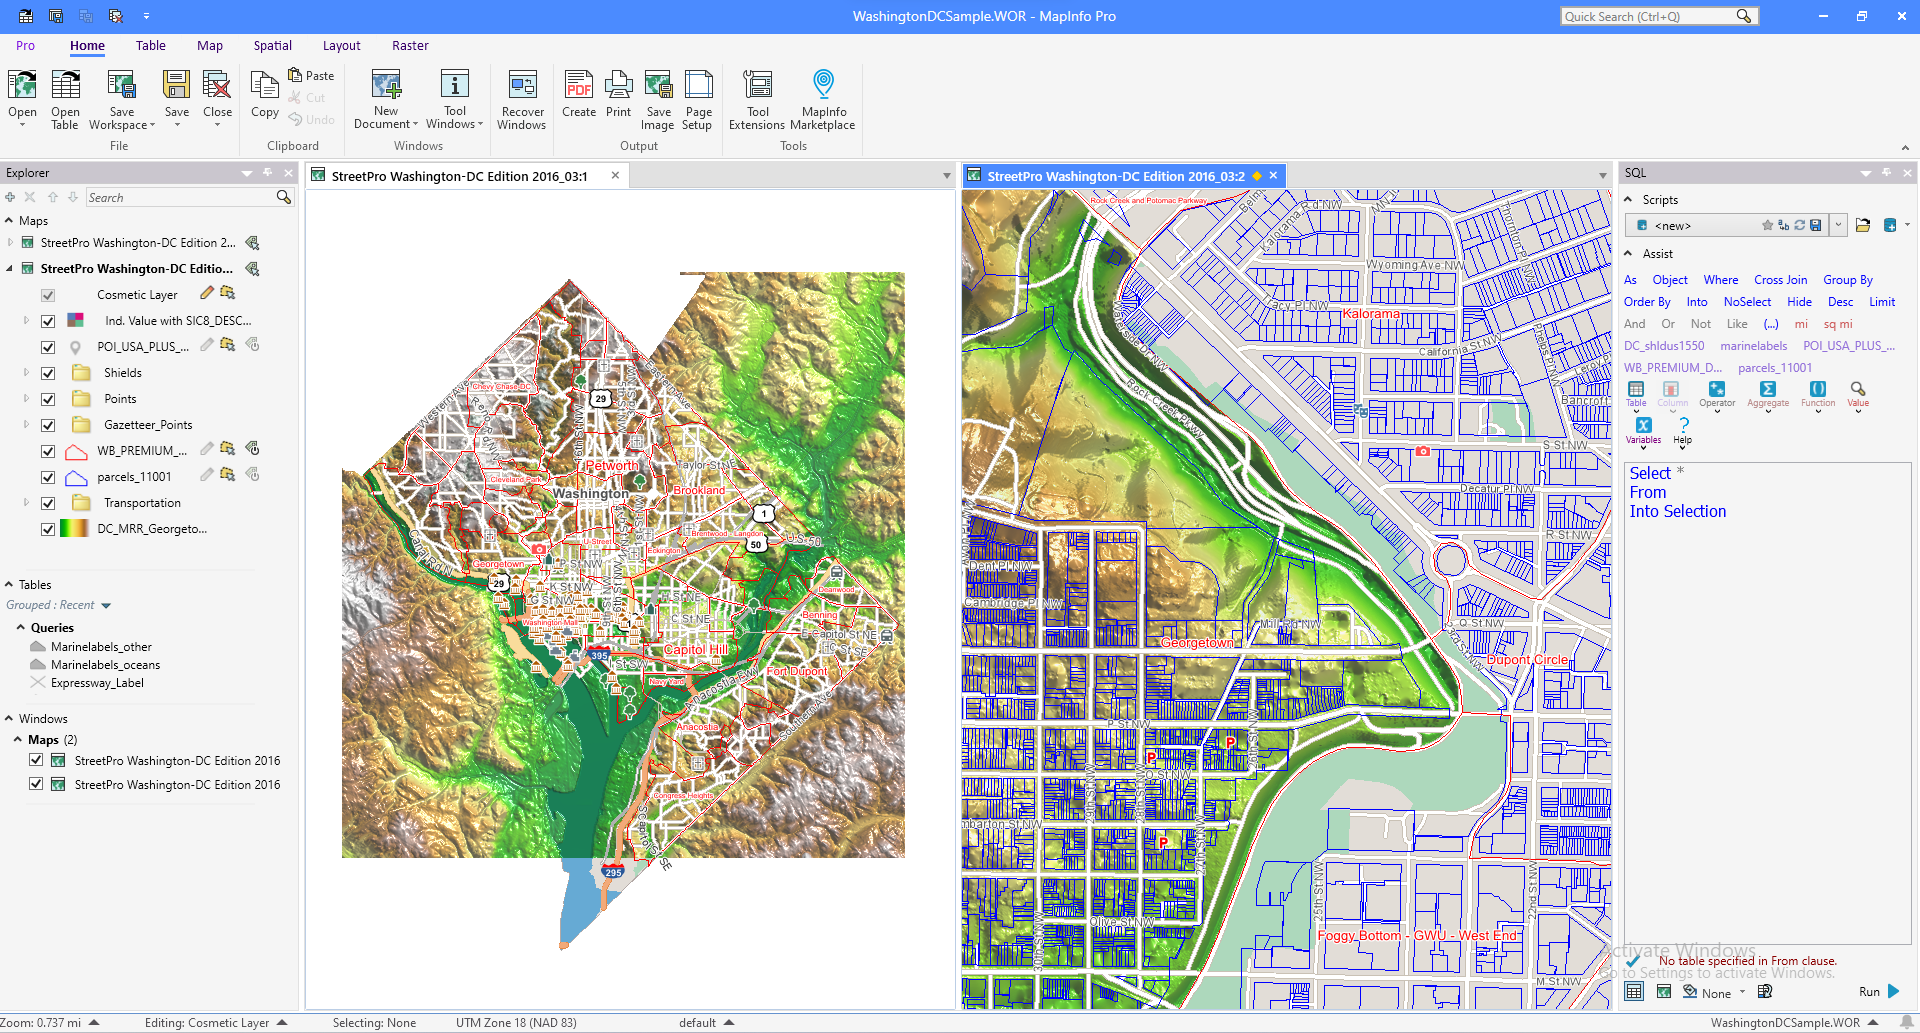Collapse the Queries group
Image resolution: width=1920 pixels, height=1033 pixels.
pyautogui.click(x=20, y=627)
